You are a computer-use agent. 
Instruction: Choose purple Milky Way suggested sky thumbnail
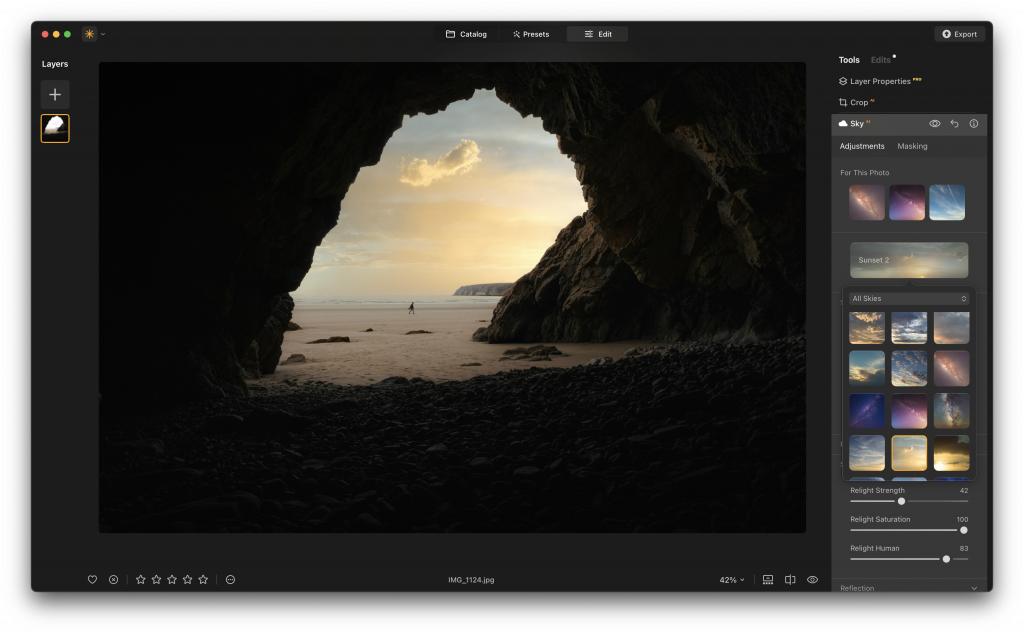coord(907,202)
